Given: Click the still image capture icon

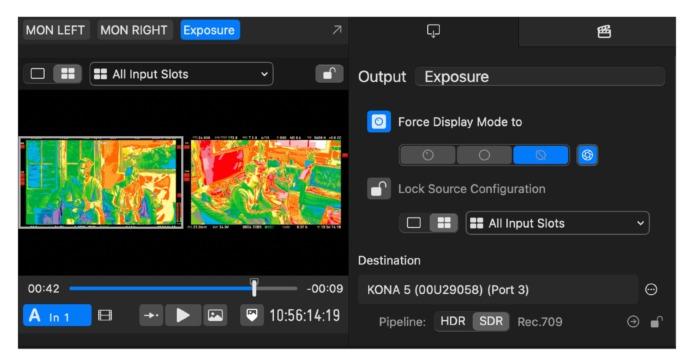Looking at the screenshot, I should [215, 316].
